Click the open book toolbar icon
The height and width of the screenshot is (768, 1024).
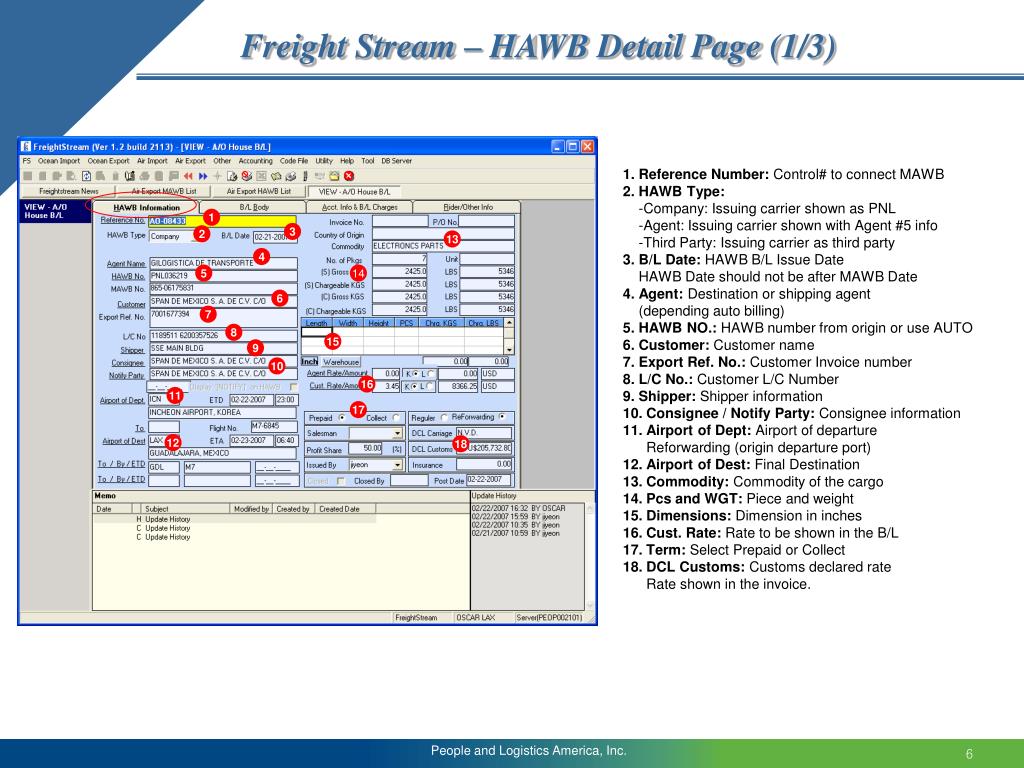pos(130,176)
